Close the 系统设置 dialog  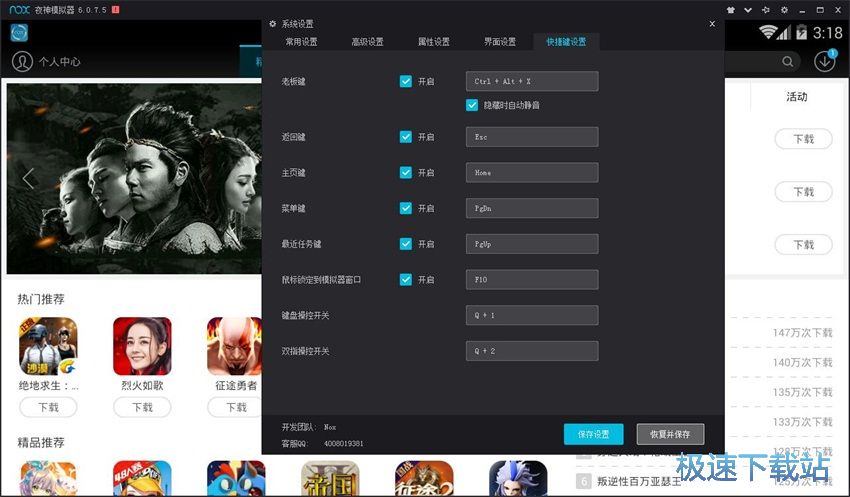[x=712, y=24]
